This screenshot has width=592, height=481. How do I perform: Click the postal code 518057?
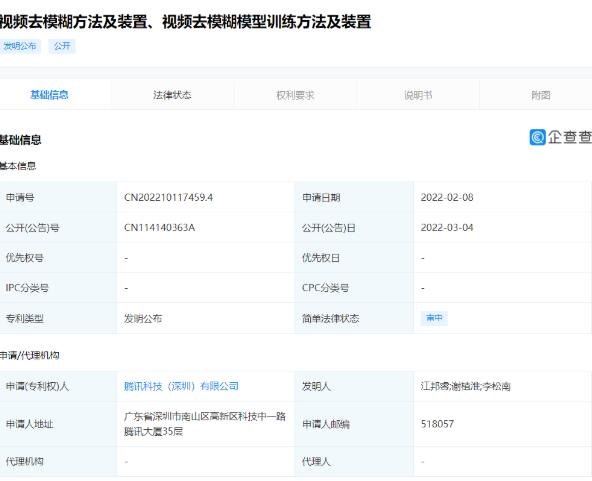pos(437,424)
